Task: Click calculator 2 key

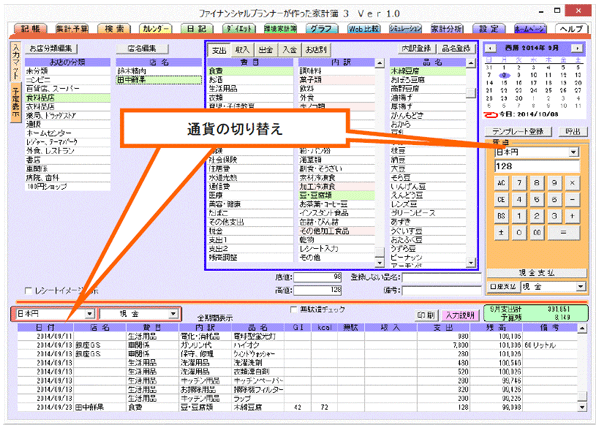Action: point(536,216)
